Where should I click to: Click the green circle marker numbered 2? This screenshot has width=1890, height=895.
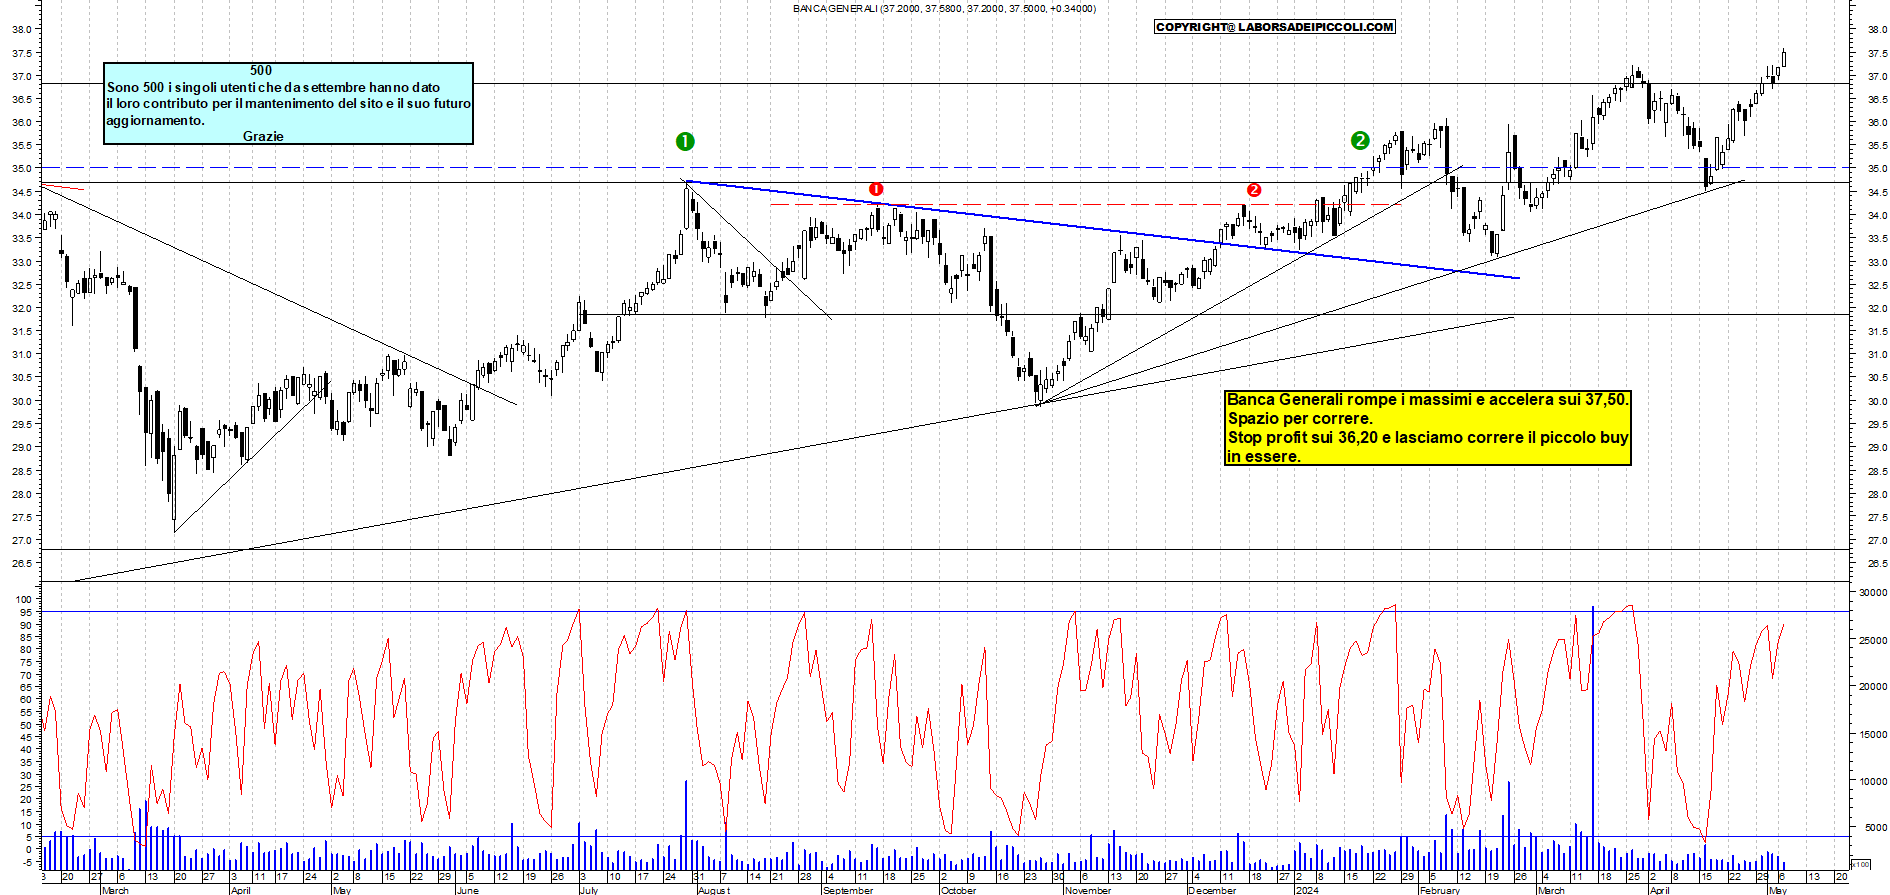pyautogui.click(x=1360, y=141)
